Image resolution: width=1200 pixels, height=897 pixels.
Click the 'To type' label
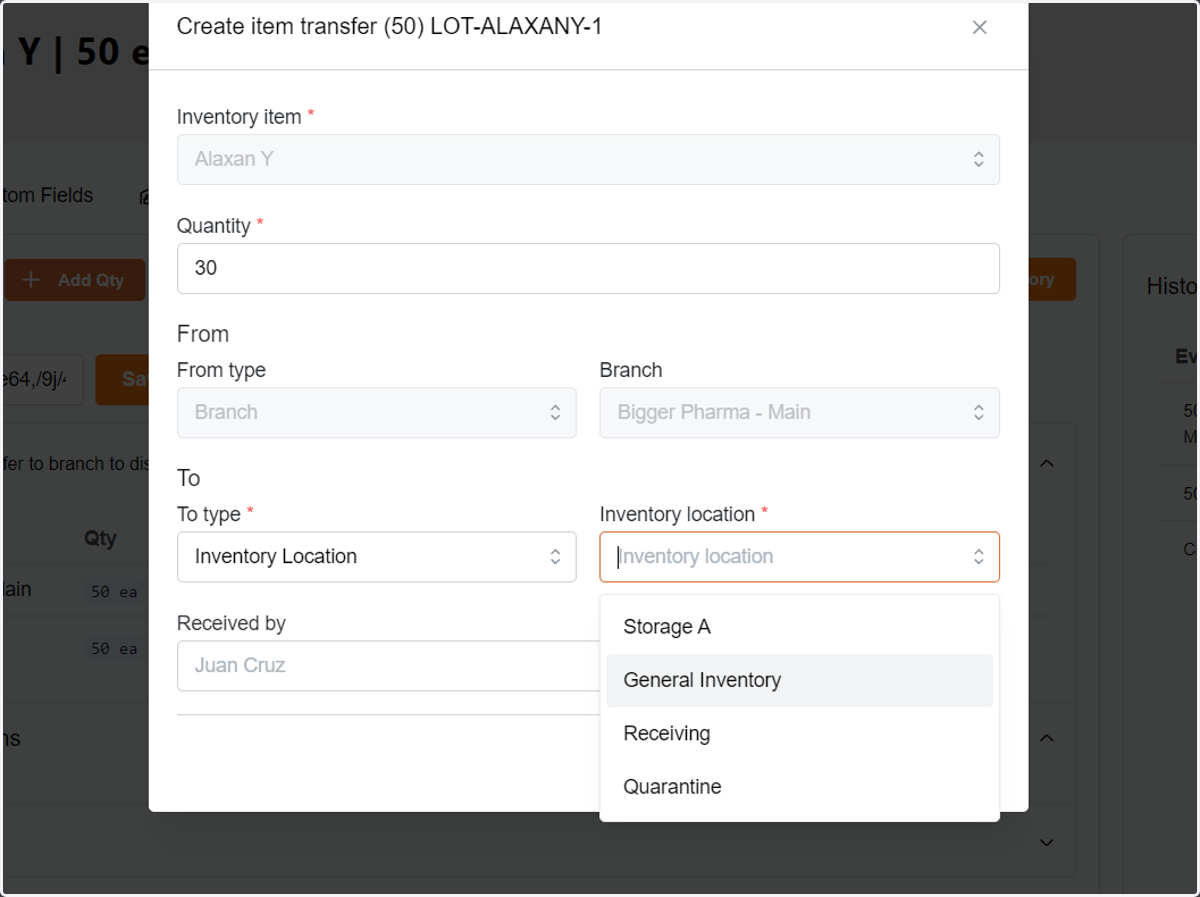(209, 514)
